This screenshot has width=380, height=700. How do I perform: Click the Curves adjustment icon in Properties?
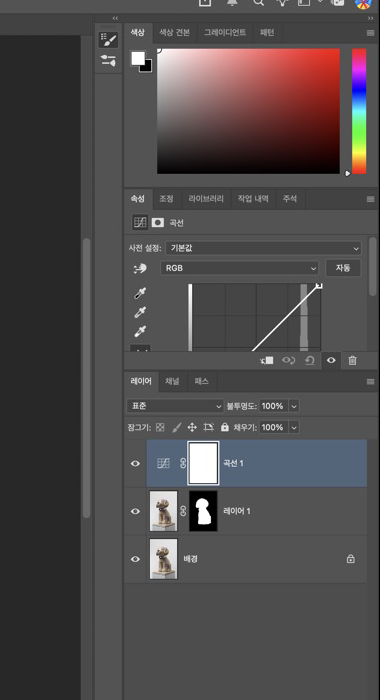pyautogui.click(x=140, y=222)
